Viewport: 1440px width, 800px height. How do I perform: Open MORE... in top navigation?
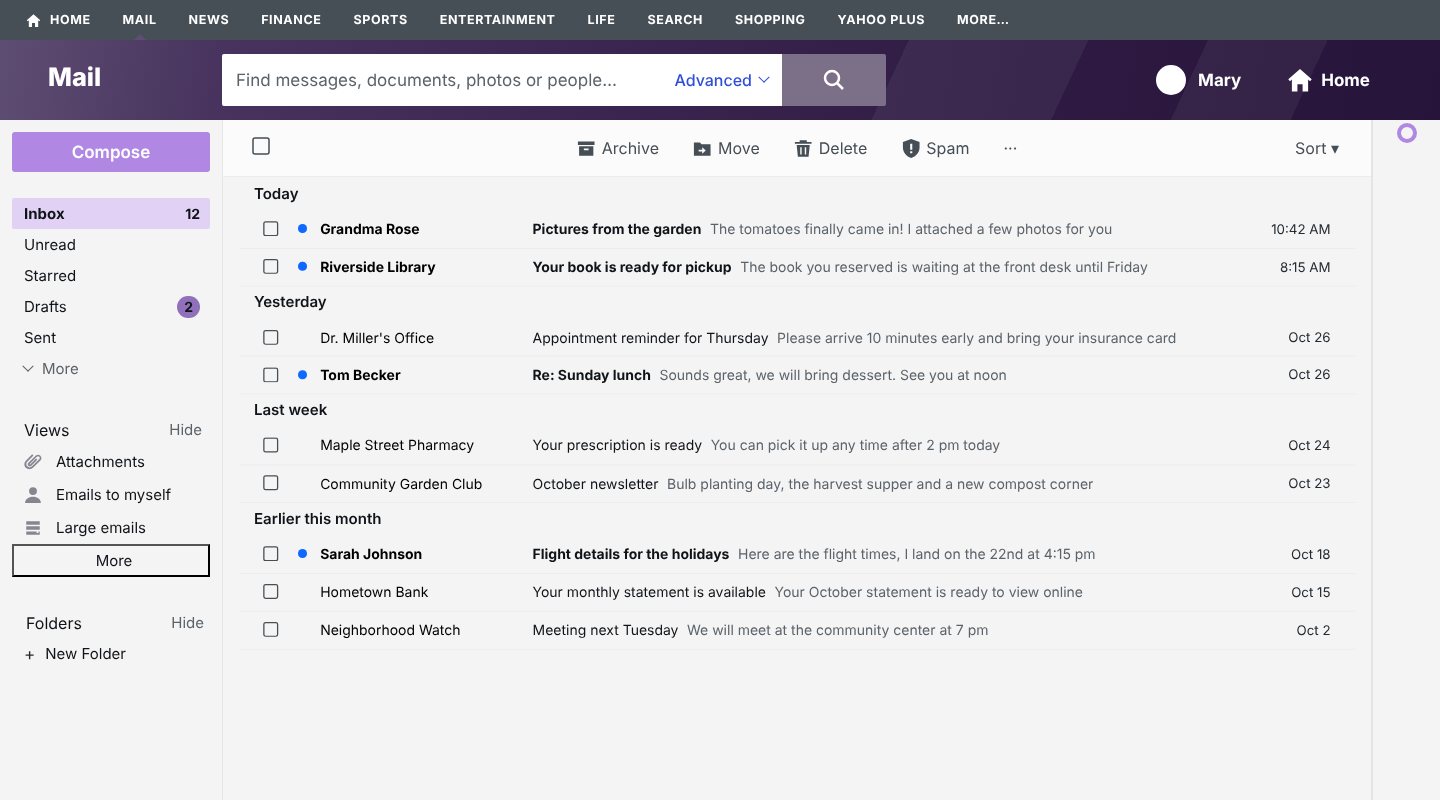click(x=983, y=20)
